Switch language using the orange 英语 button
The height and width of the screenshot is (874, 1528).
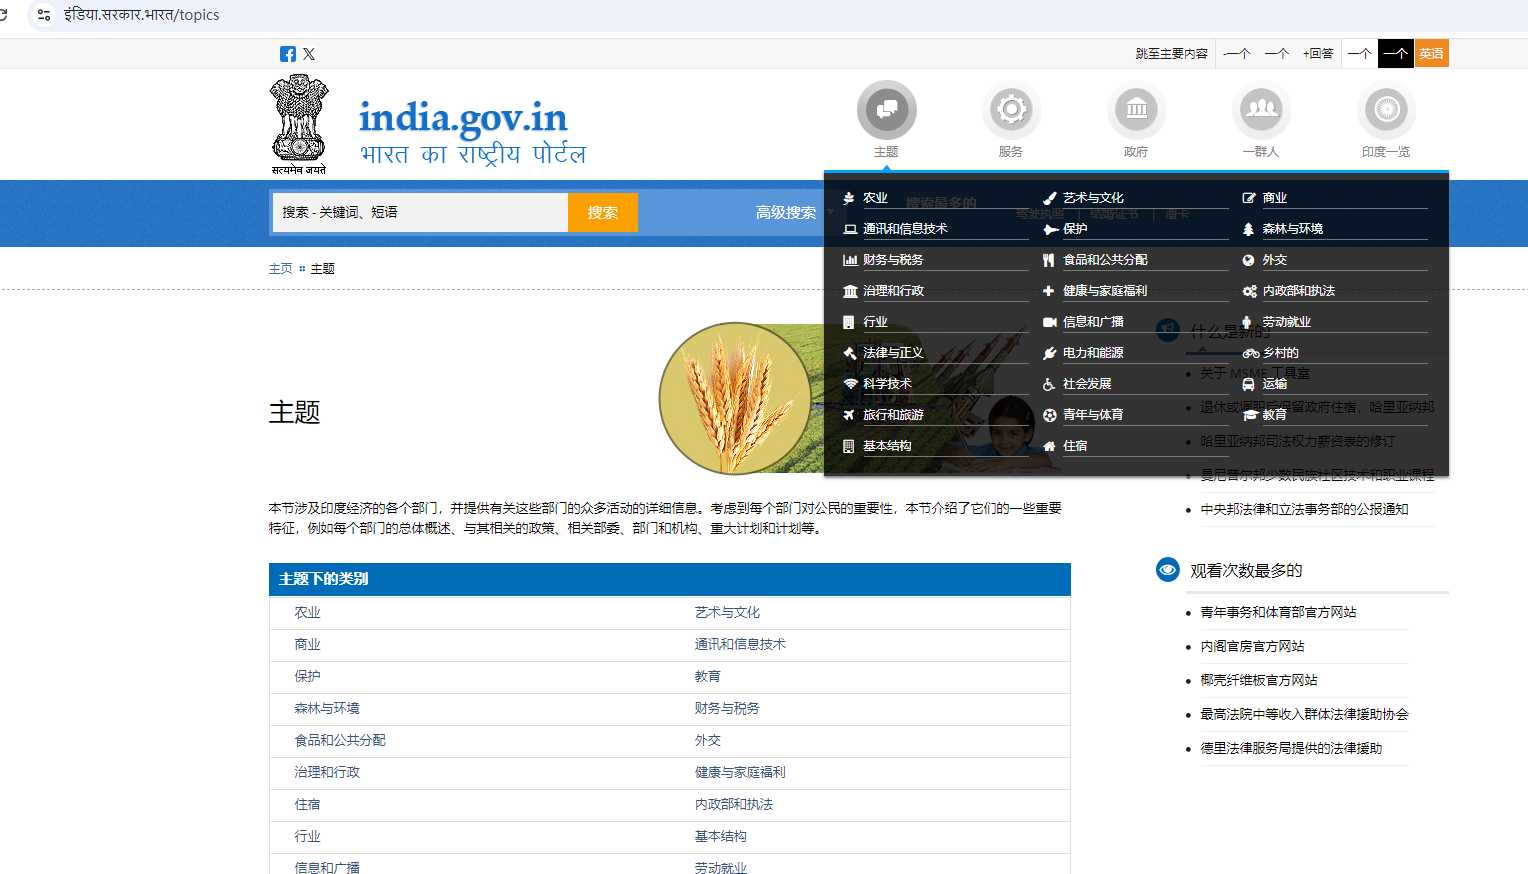pyautogui.click(x=1431, y=54)
